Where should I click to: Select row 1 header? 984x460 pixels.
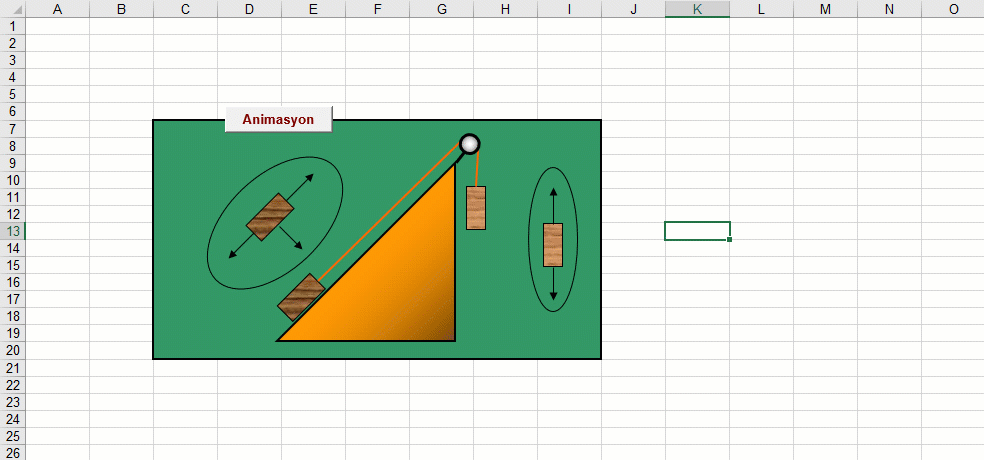click(x=13, y=26)
